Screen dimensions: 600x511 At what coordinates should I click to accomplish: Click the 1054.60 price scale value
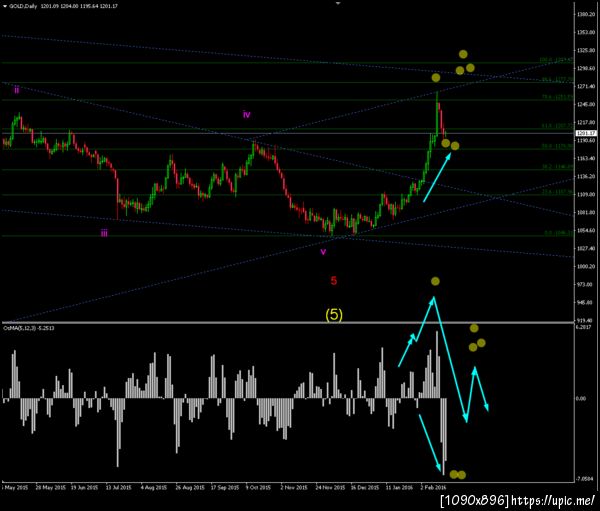tap(585, 230)
